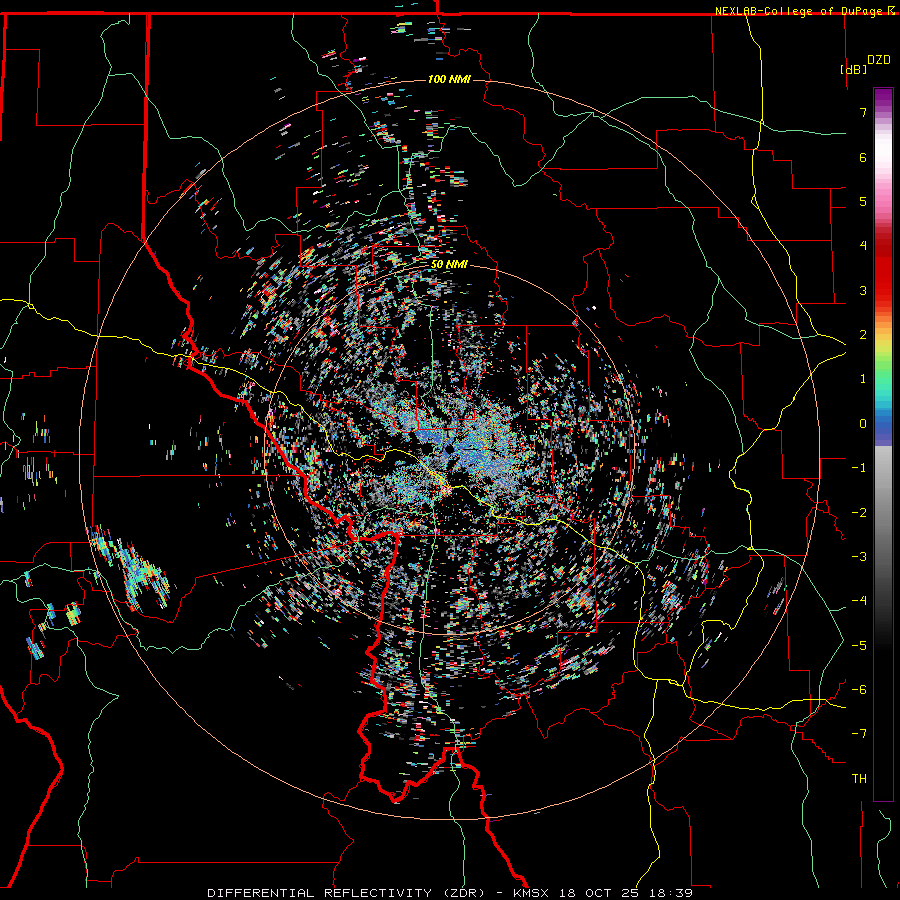
Task: Click the dark radar site at the map center
Action: [x=449, y=449]
